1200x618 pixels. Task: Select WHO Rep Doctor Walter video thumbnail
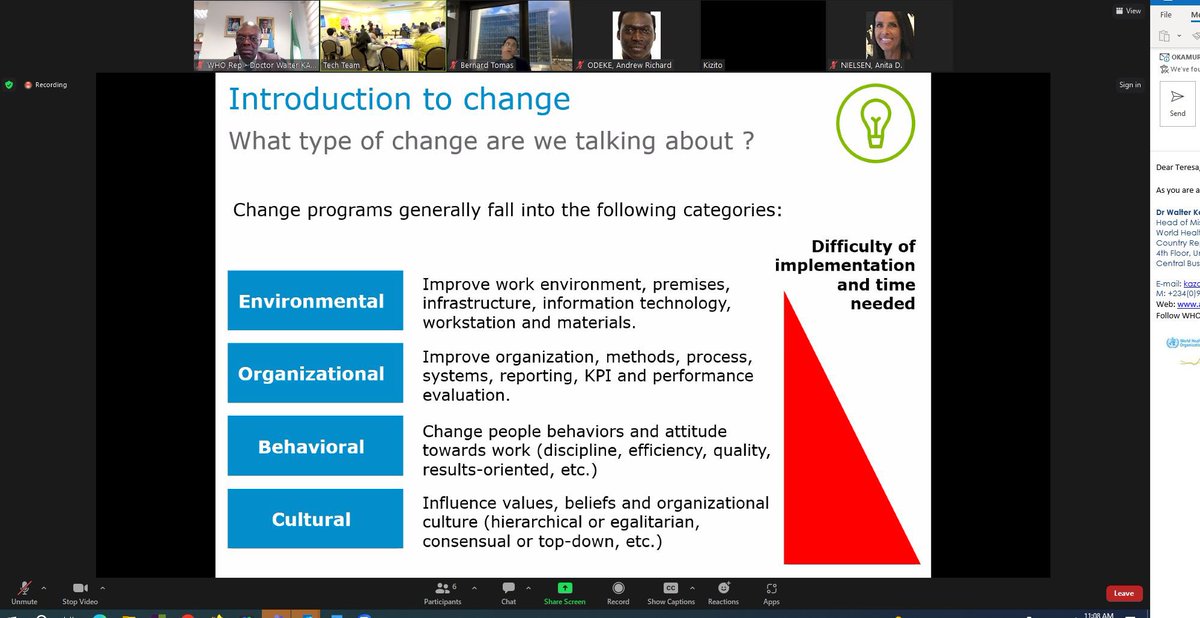[x=255, y=36]
